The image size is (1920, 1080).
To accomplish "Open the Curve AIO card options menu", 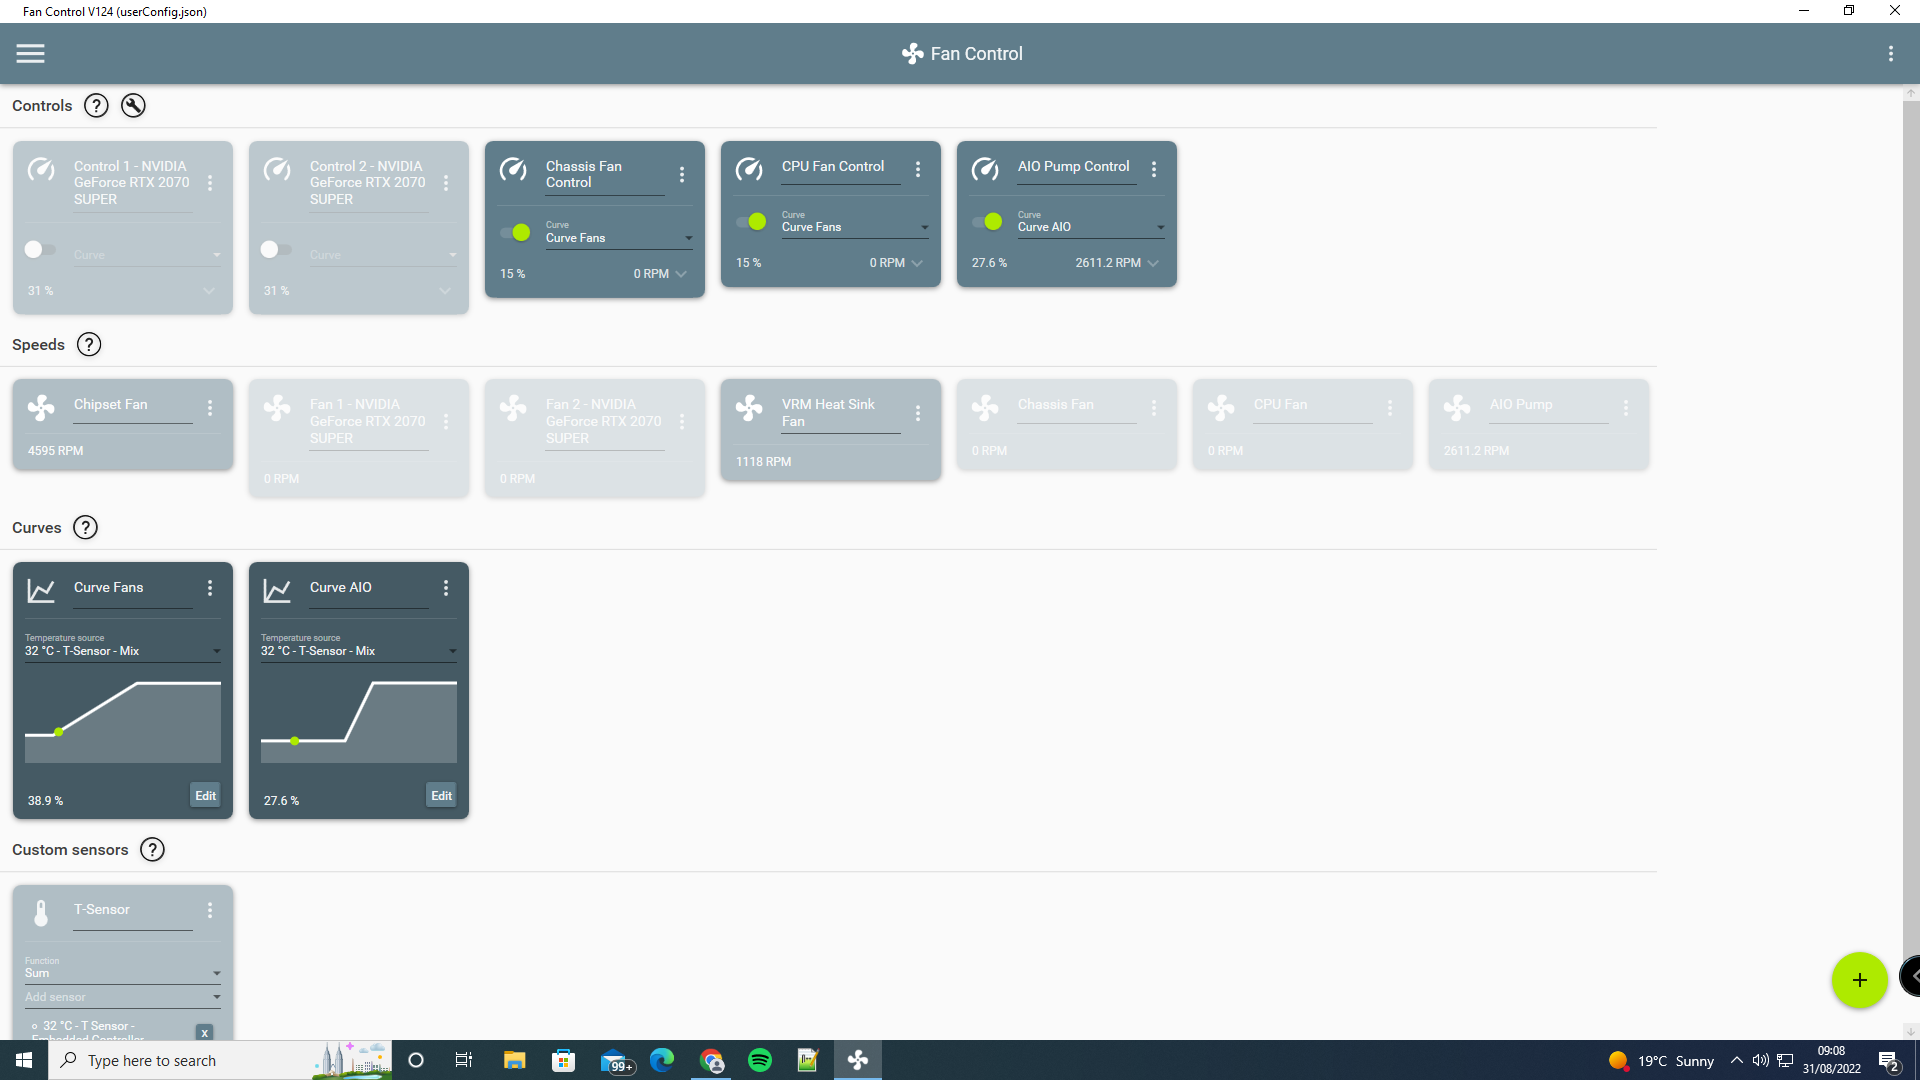I will [x=446, y=588].
